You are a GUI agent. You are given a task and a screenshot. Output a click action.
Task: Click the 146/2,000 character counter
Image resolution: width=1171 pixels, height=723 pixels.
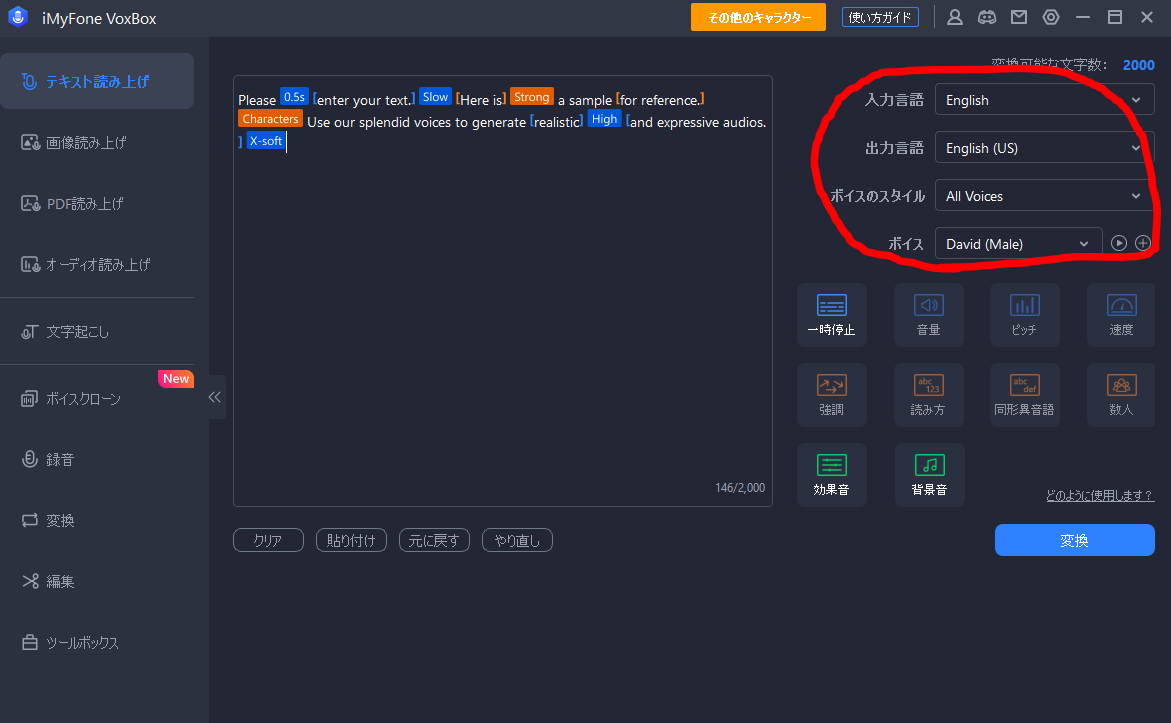[740, 488]
